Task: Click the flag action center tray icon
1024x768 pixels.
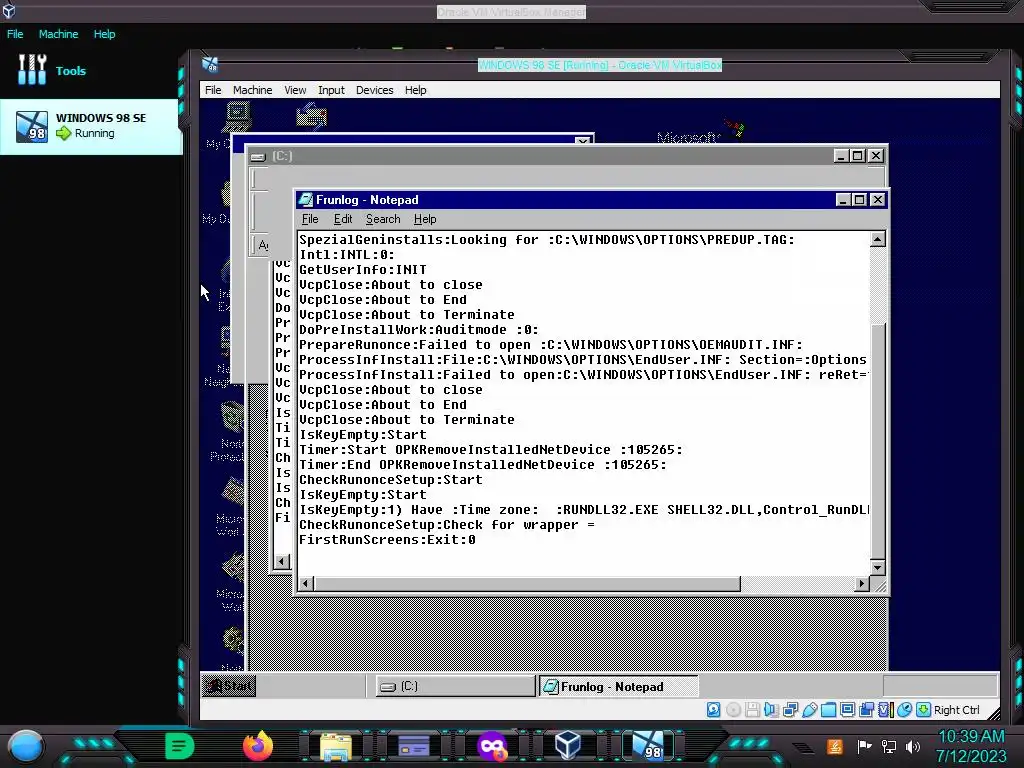Action: (864, 746)
